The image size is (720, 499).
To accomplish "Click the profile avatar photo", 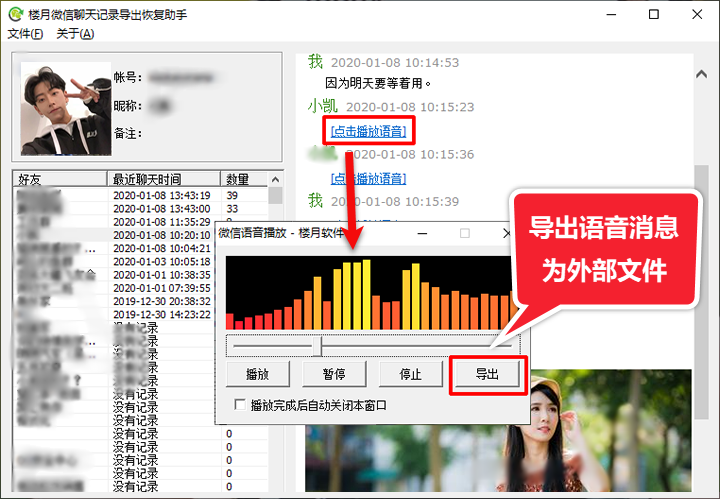I will [x=66, y=108].
